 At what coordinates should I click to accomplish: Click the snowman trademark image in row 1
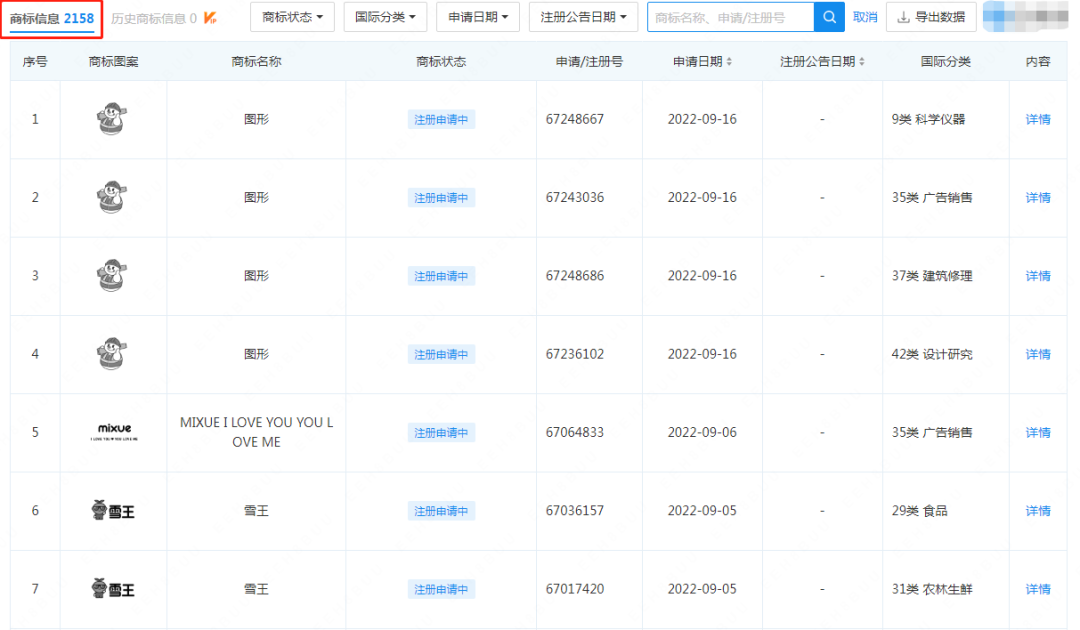[113, 119]
